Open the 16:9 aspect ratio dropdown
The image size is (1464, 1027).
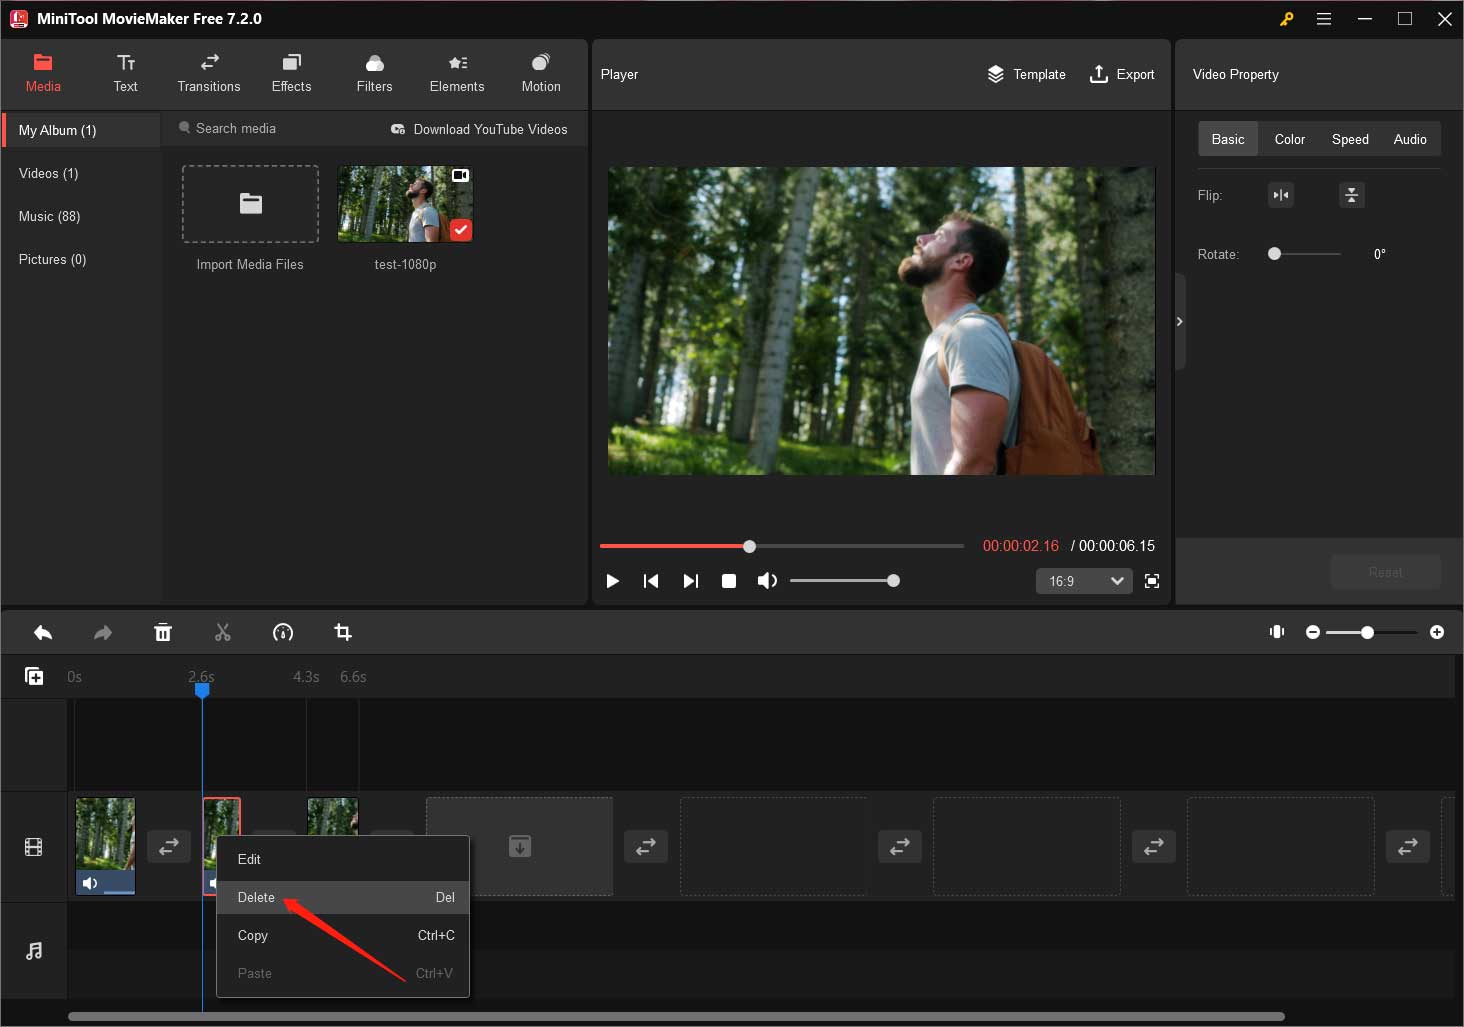(1084, 581)
